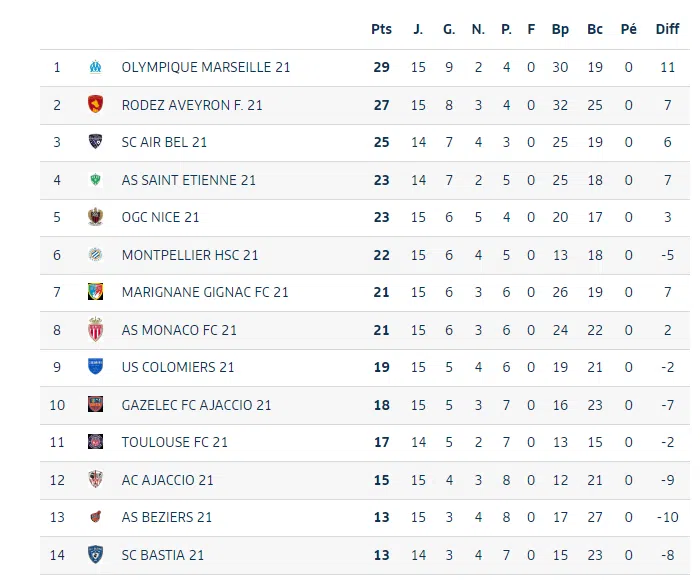Image resolution: width=700 pixels, height=587 pixels.
Task: Click the Olympique Marseille club logo
Action: 95,67
